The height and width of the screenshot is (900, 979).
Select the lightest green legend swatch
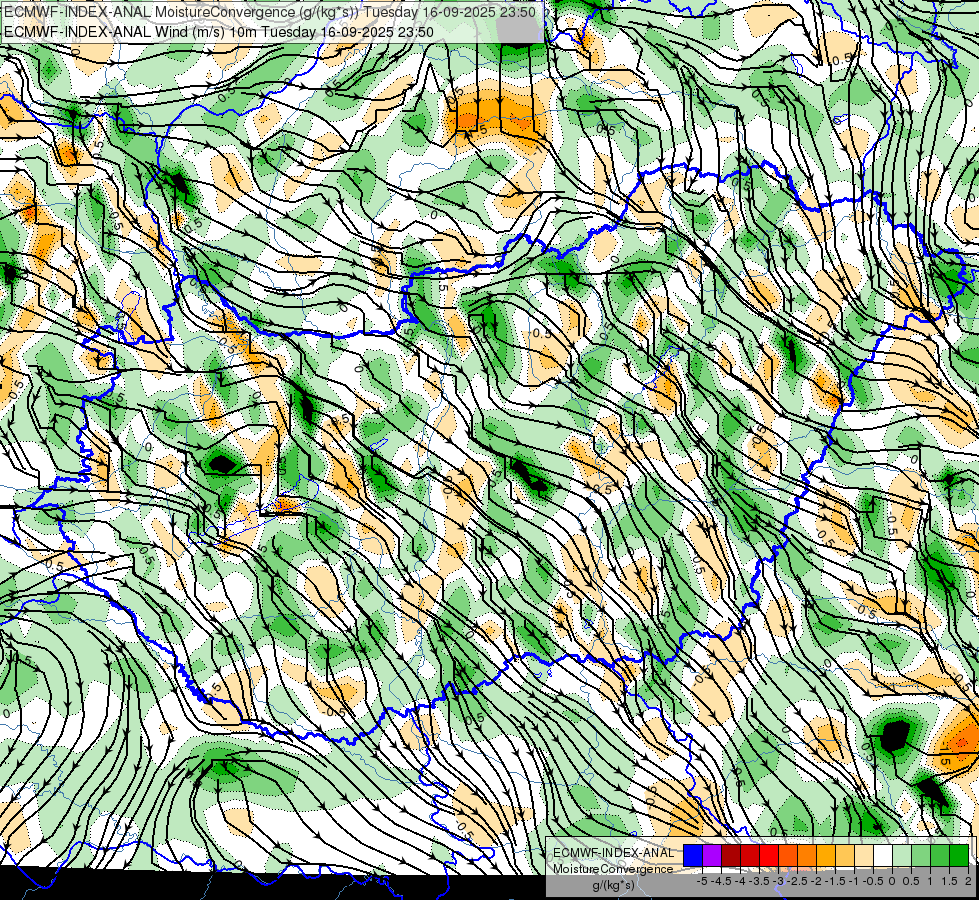(902, 856)
